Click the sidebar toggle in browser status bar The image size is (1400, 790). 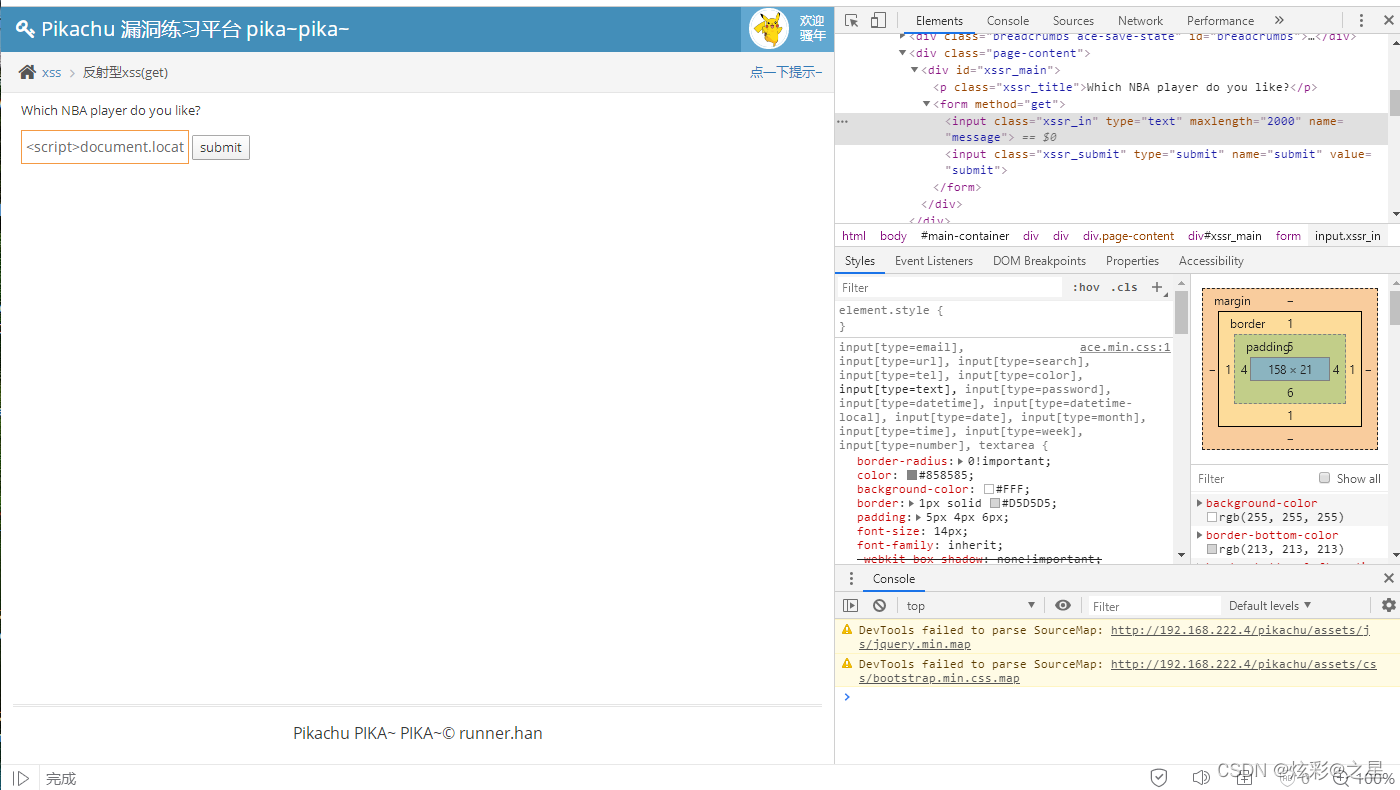tap(20, 778)
